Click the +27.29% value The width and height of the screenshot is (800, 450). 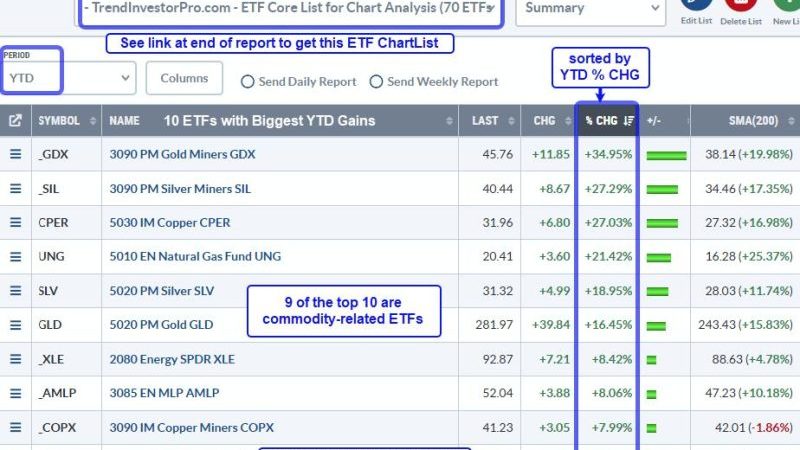point(608,189)
